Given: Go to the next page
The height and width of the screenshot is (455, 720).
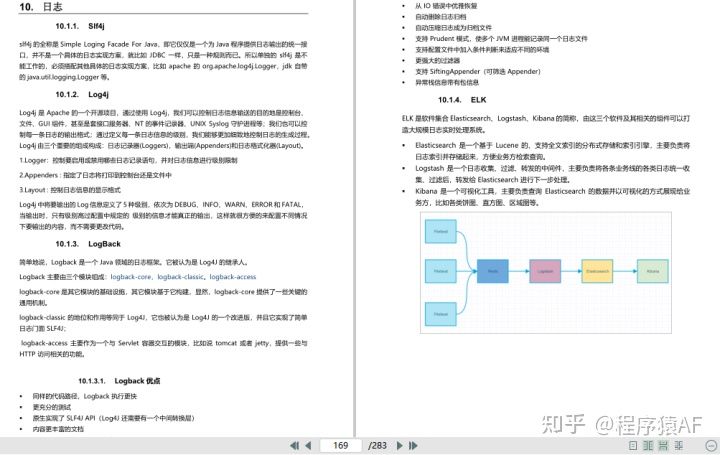Looking at the screenshot, I should 399,445.
